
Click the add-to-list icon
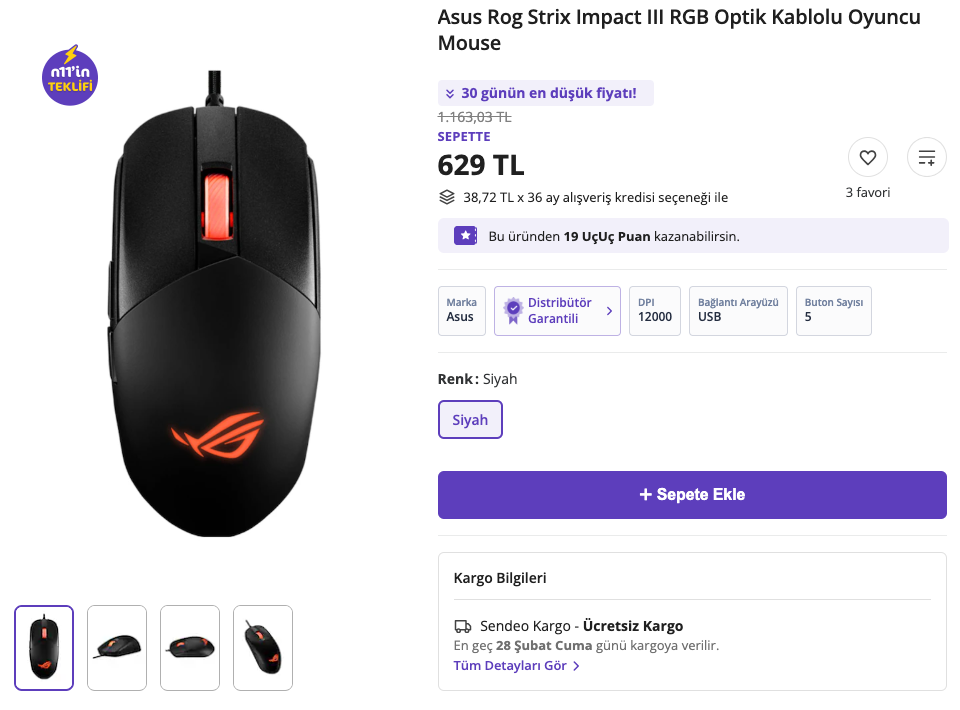(927, 157)
